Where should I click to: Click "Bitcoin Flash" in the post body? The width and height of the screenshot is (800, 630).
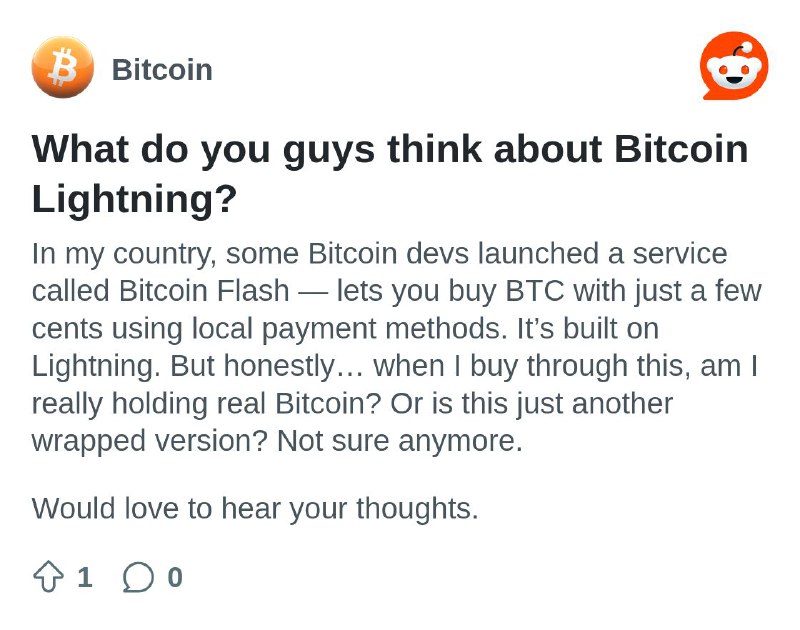[x=204, y=291]
